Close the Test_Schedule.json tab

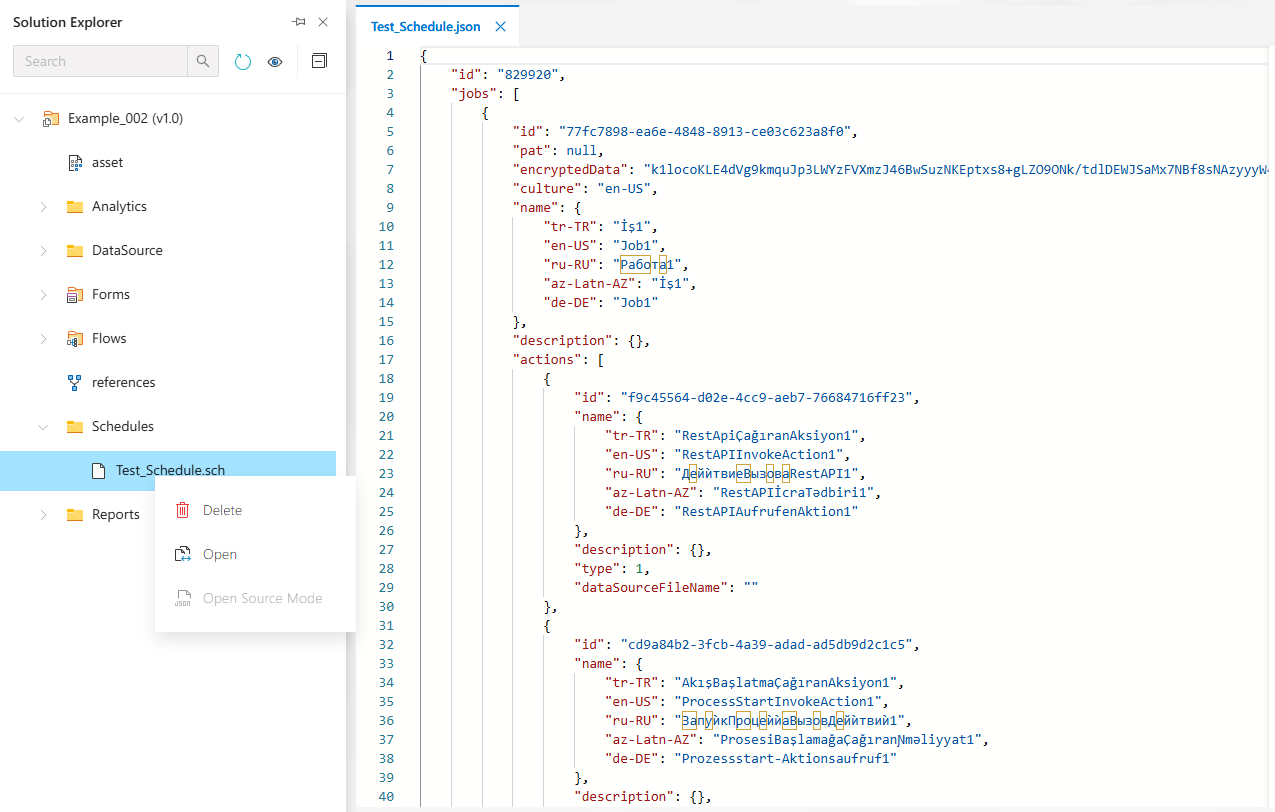[x=501, y=27]
